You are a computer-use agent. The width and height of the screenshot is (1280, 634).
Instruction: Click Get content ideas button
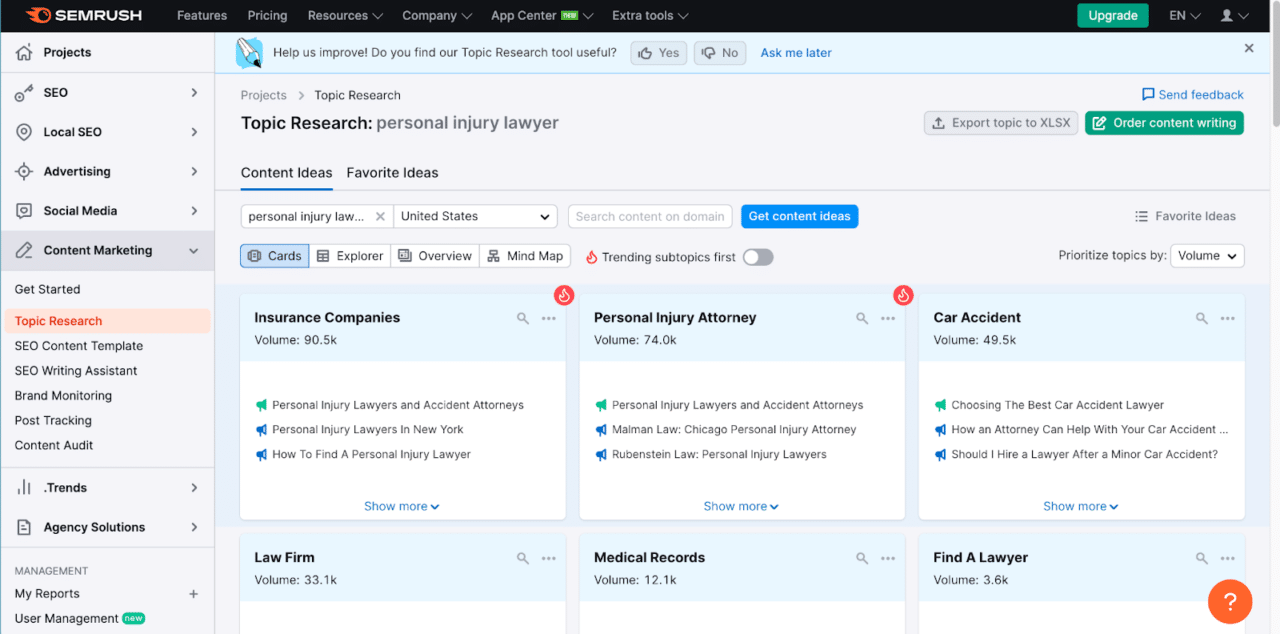(799, 216)
